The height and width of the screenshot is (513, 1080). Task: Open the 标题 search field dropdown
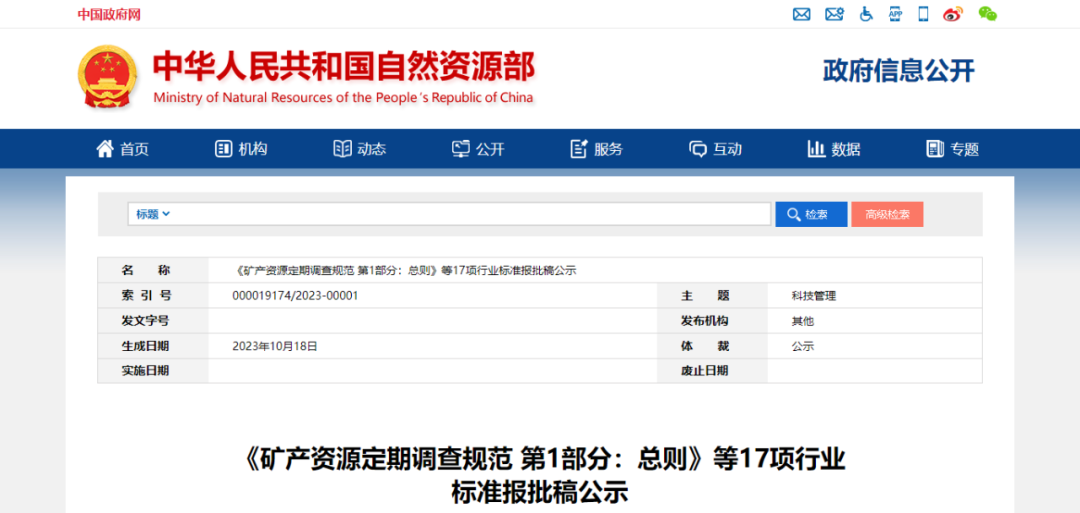click(153, 214)
